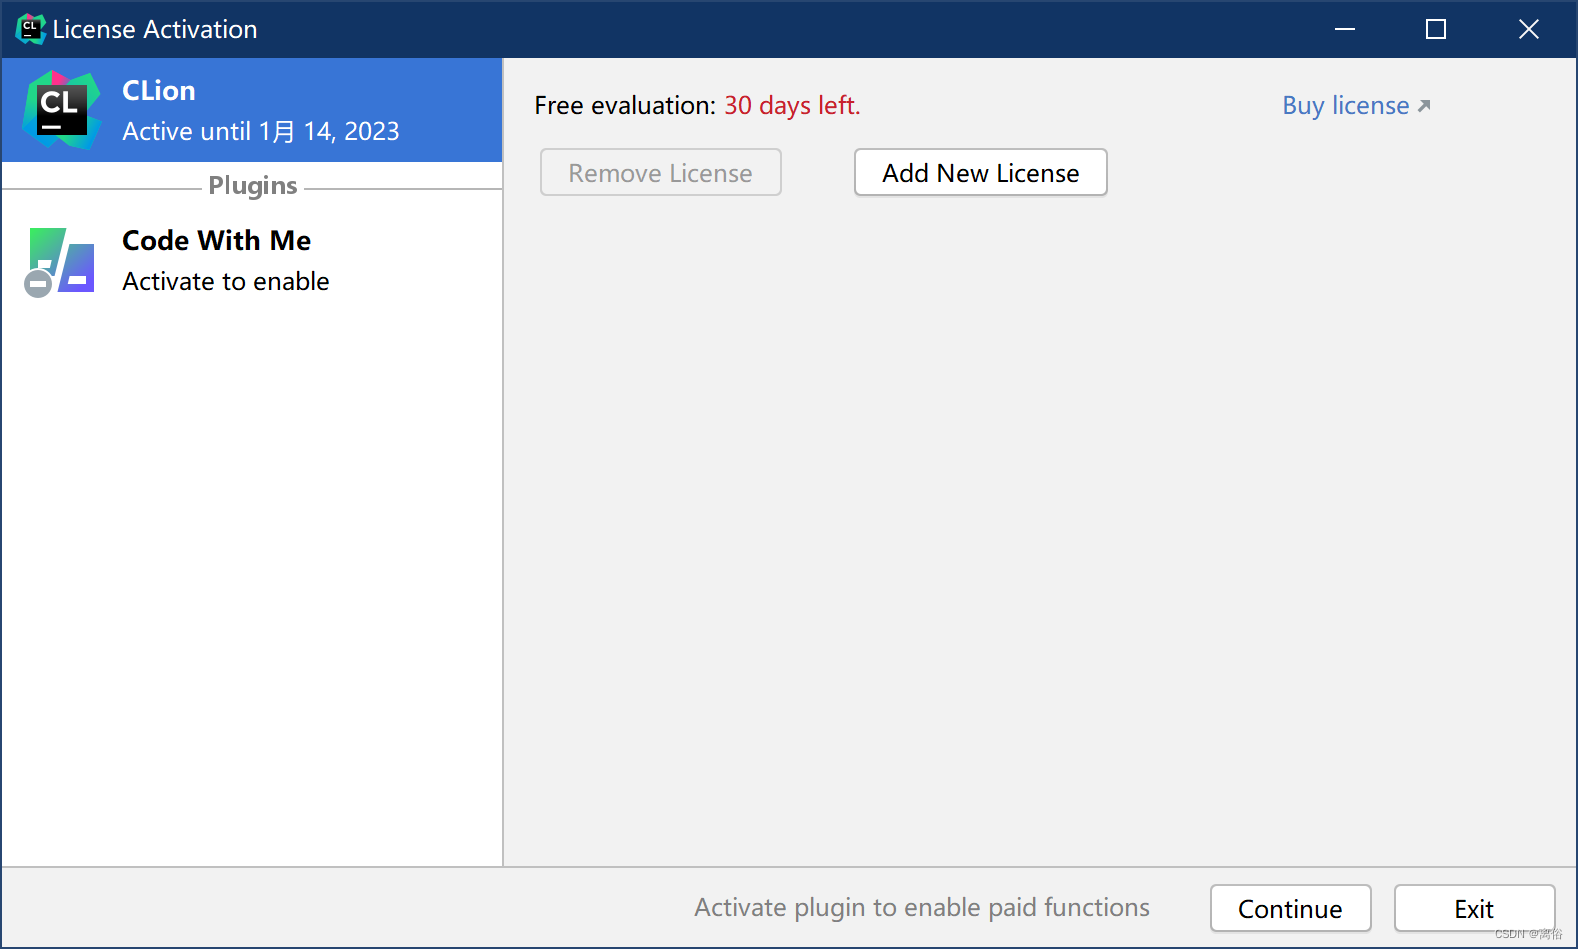
Task: Select the Code With Me plugin entry
Action: 252,260
